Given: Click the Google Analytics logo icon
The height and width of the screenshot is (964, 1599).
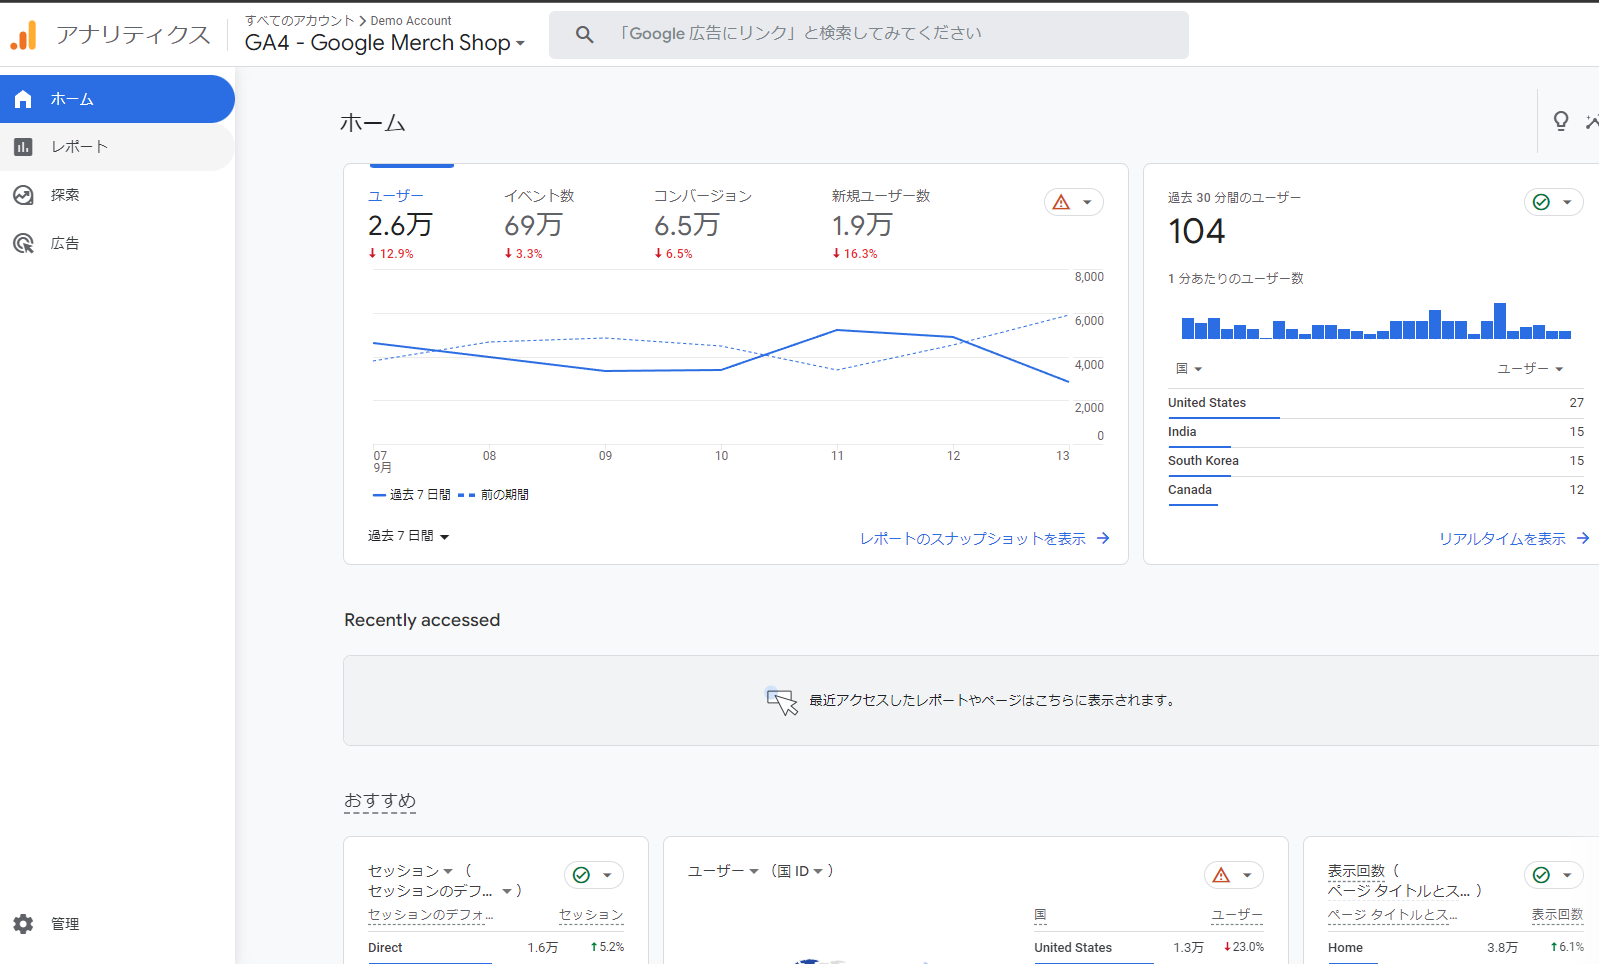Looking at the screenshot, I should (x=24, y=35).
